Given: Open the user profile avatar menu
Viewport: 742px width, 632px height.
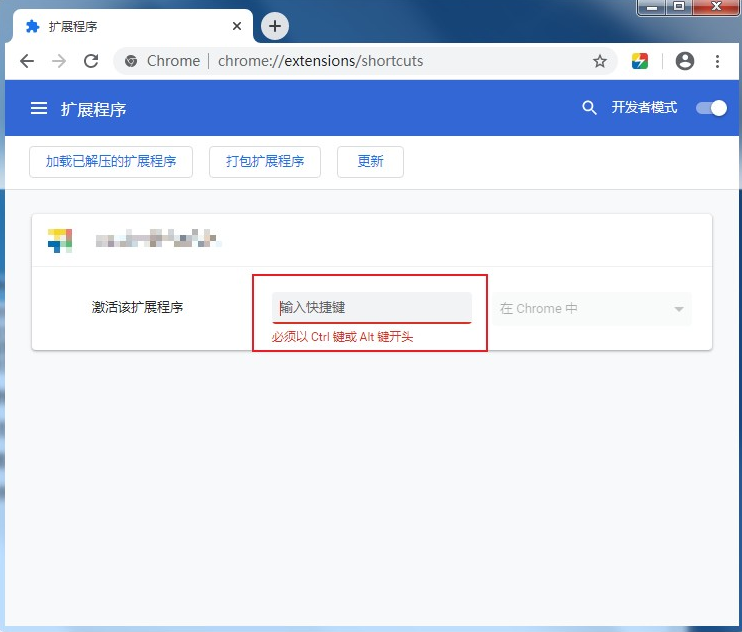Looking at the screenshot, I should coord(684,61).
